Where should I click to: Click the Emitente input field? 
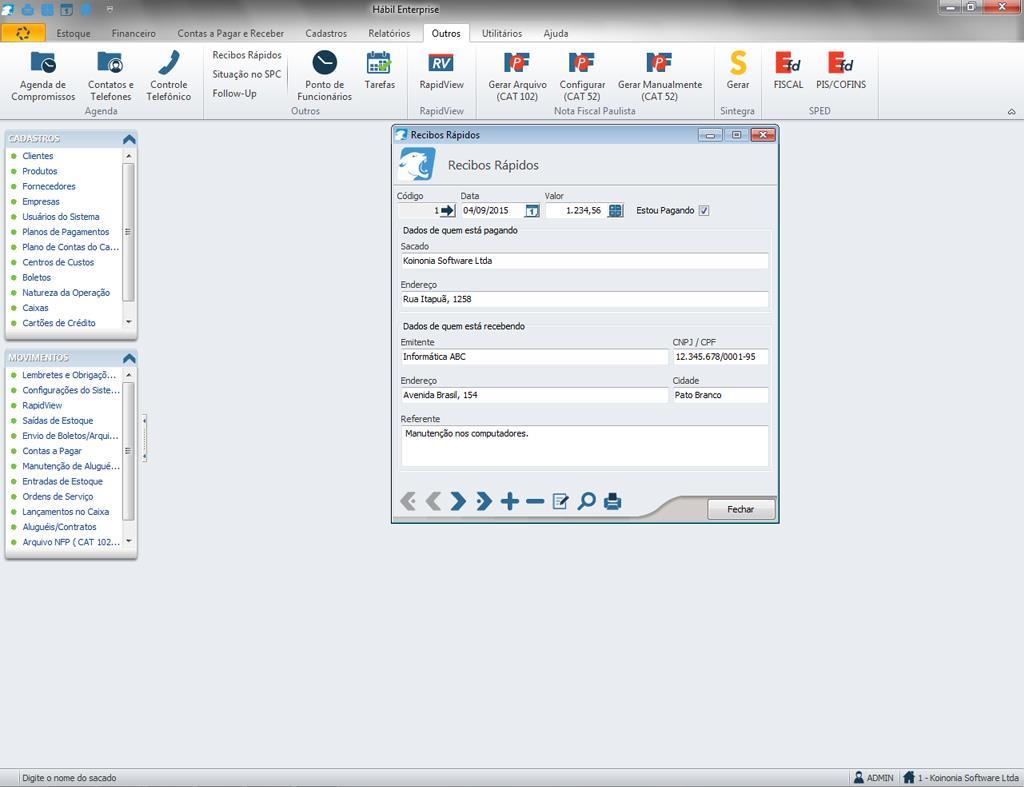pos(534,357)
